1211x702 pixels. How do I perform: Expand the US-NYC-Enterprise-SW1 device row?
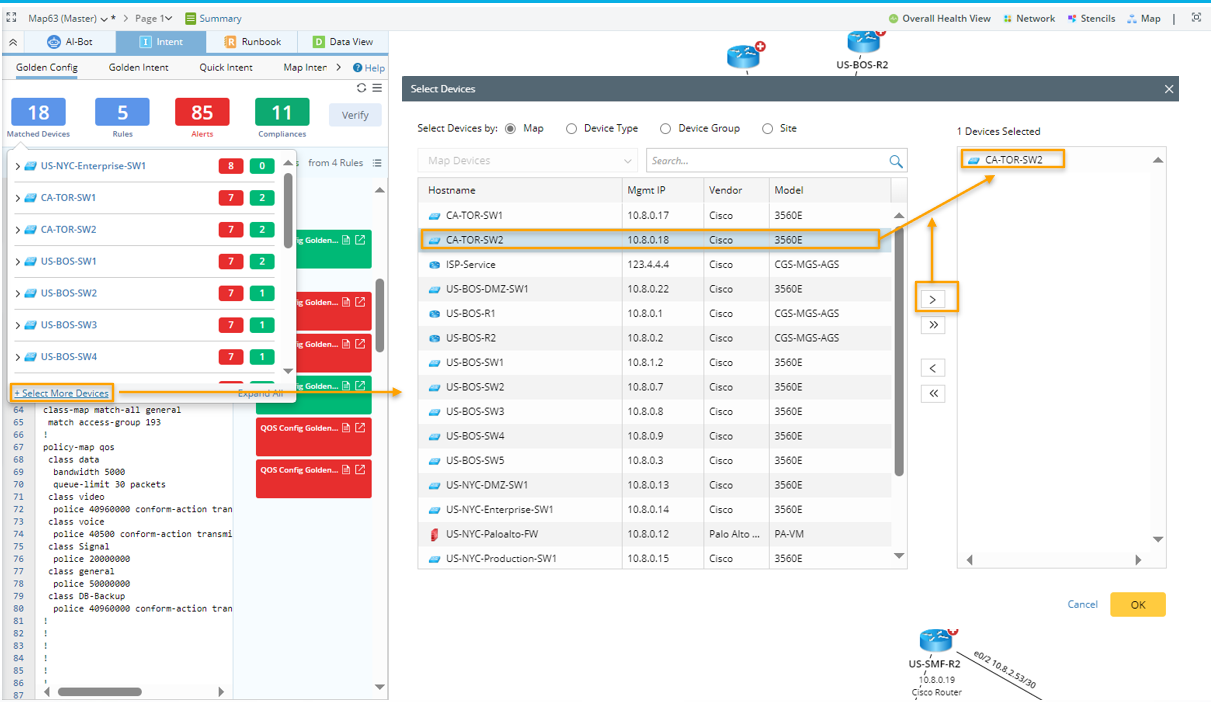point(18,166)
